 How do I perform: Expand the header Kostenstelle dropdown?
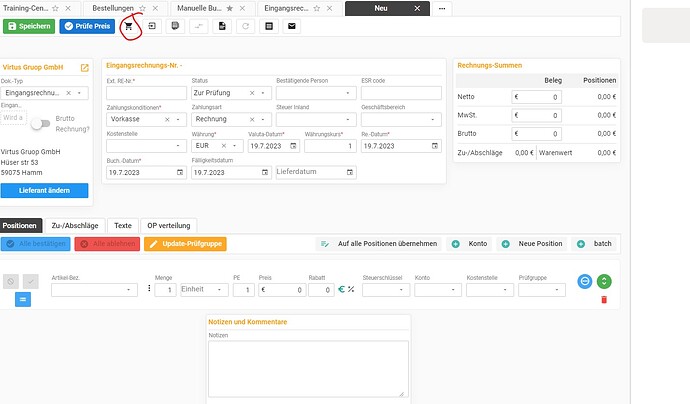(178, 146)
